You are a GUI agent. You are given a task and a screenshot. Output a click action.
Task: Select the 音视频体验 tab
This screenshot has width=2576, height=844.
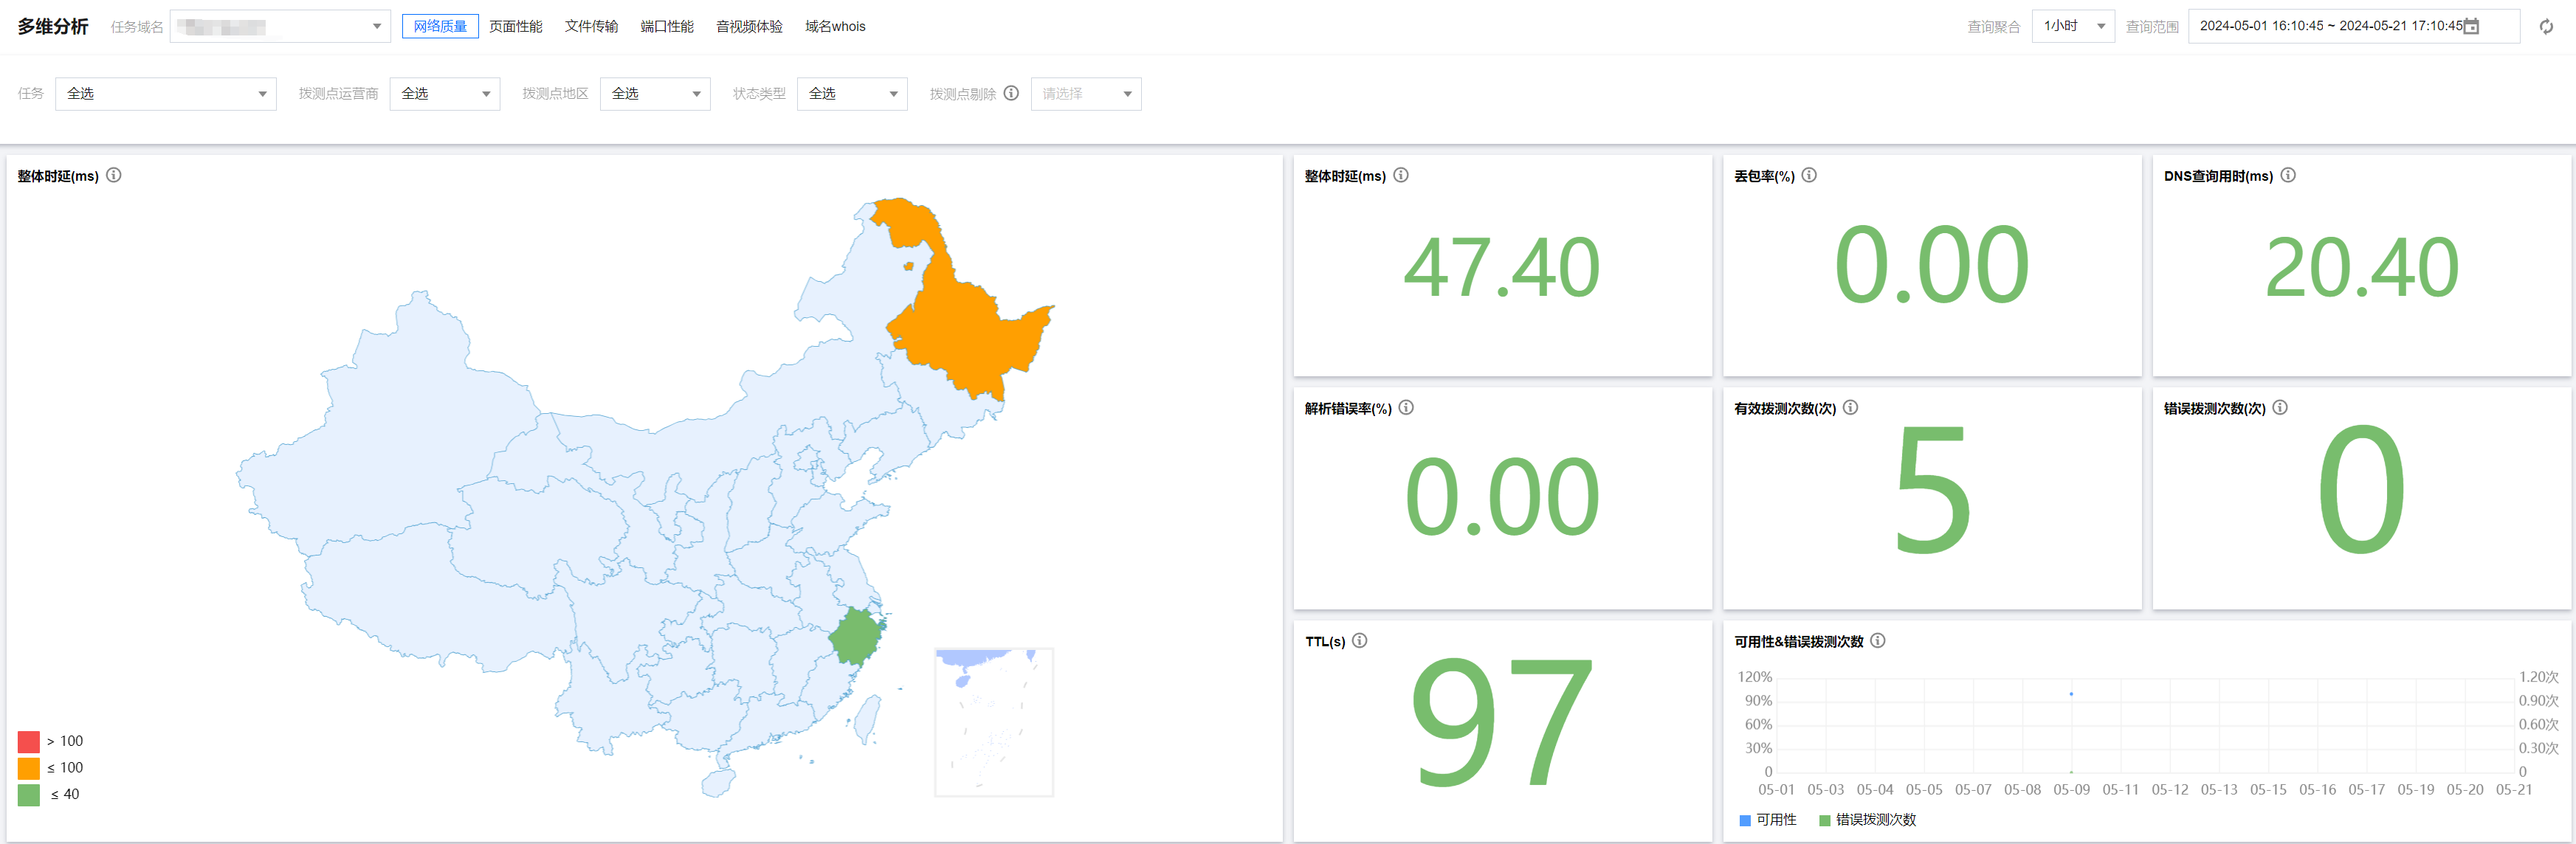[x=749, y=27]
